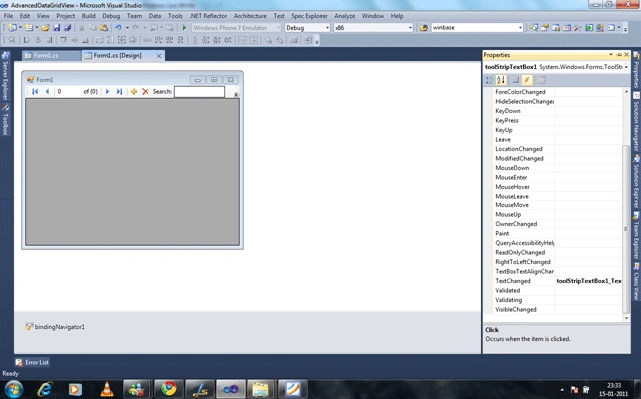Open the winbase find combo box
Screen dimensions: 641x399
pyautogui.click(x=477, y=28)
